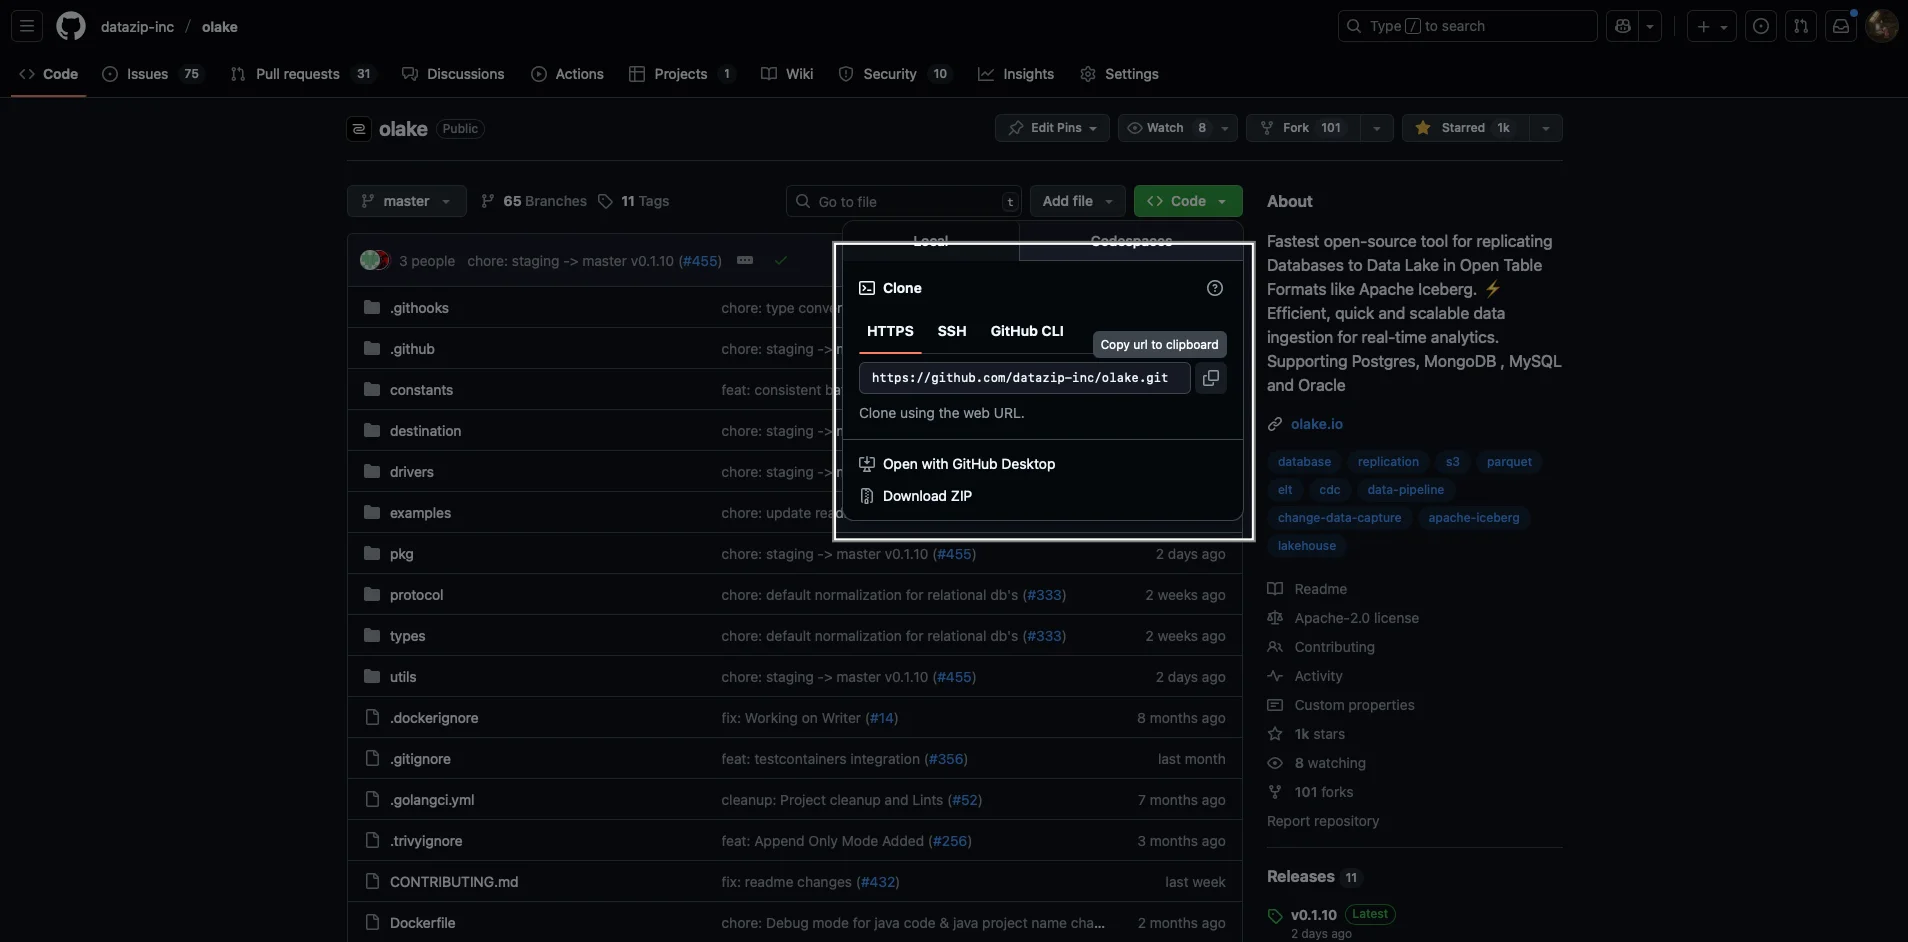Open the drivers folder

[x=411, y=472]
